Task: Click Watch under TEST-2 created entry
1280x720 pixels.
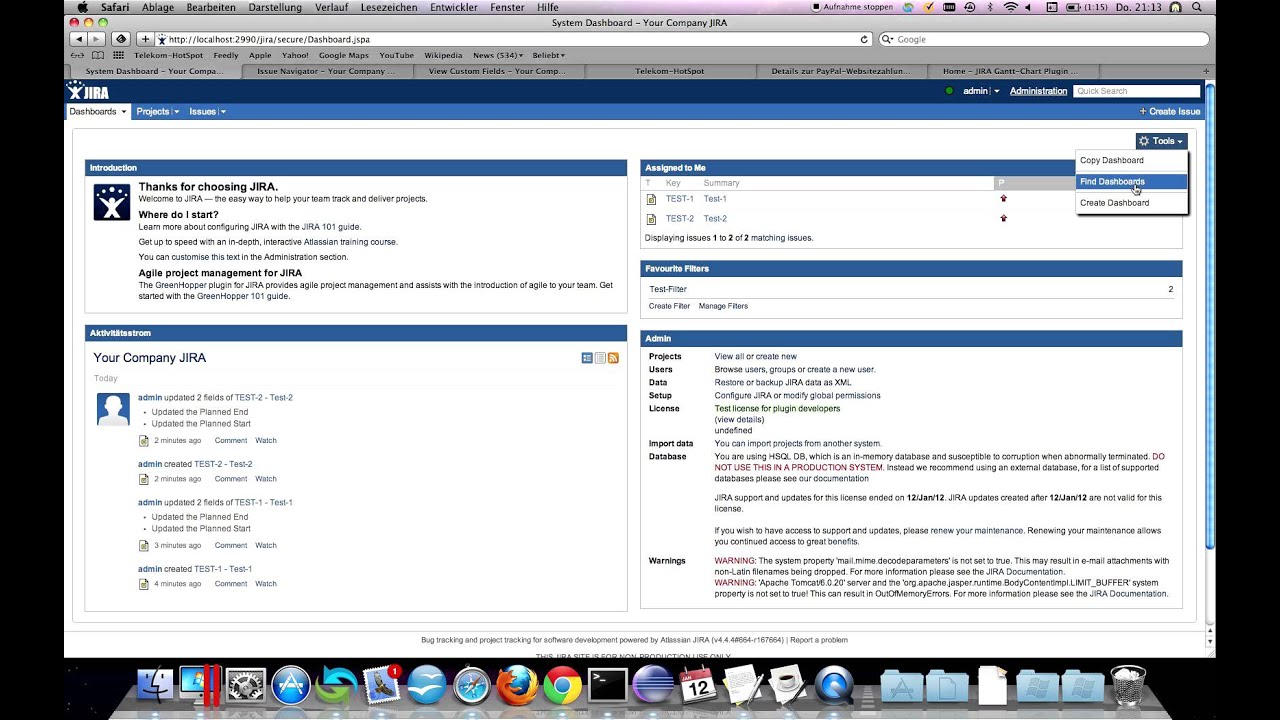Action: click(266, 479)
